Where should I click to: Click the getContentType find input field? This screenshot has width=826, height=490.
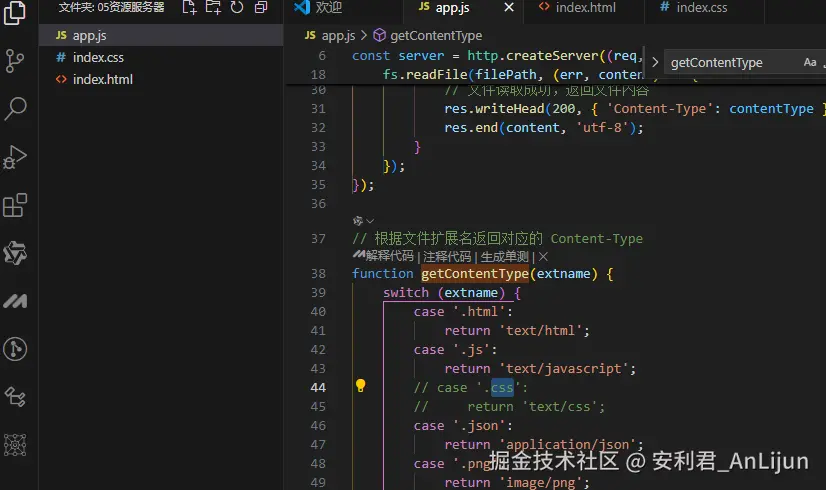(x=732, y=62)
